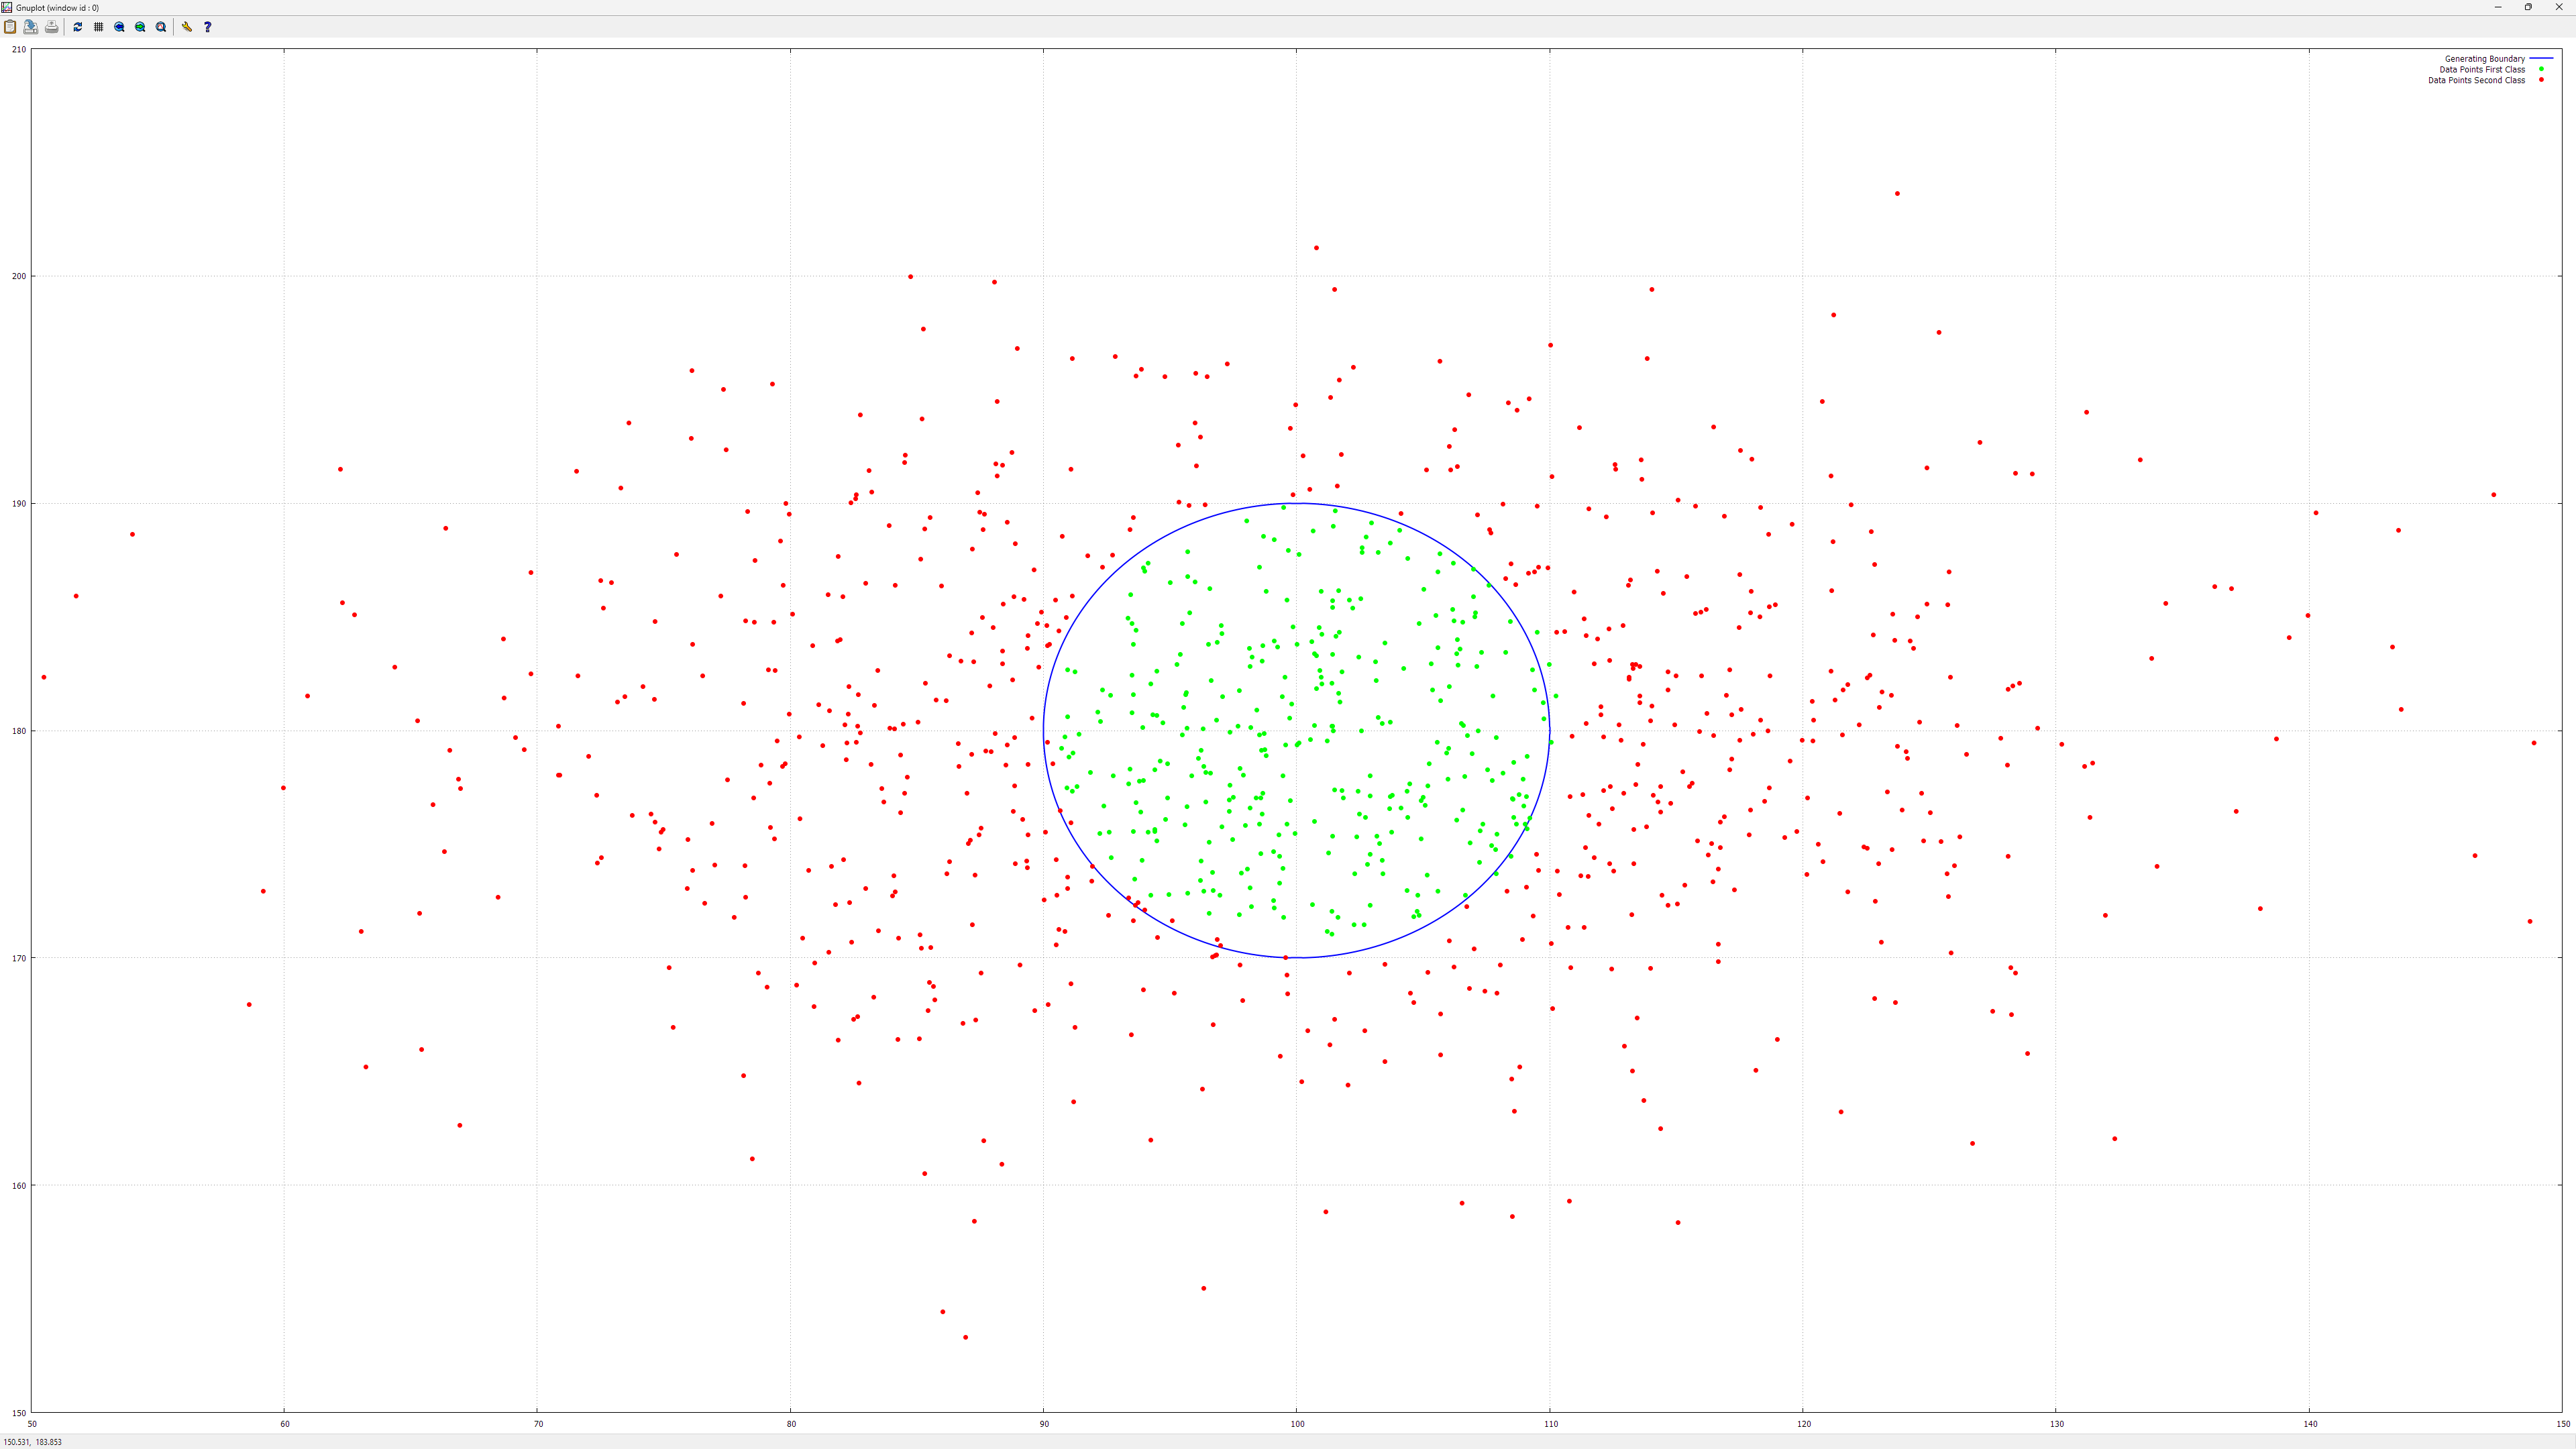Toggle Data Points Second Class legend entry
The height and width of the screenshot is (1449, 2576).
coord(2476,80)
